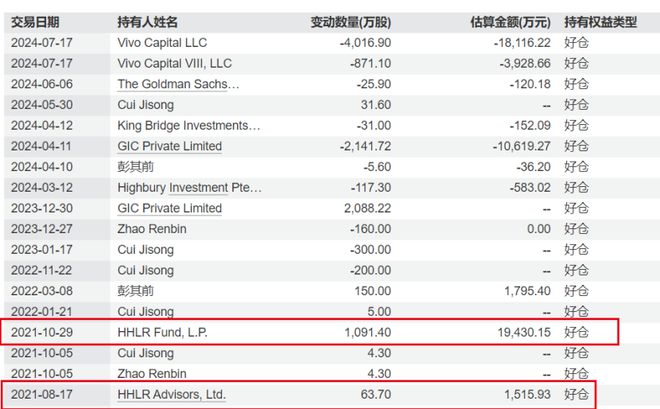The width and height of the screenshot is (660, 409).
Task: Click the 估算金额(万元) column header
Action: [510, 22]
